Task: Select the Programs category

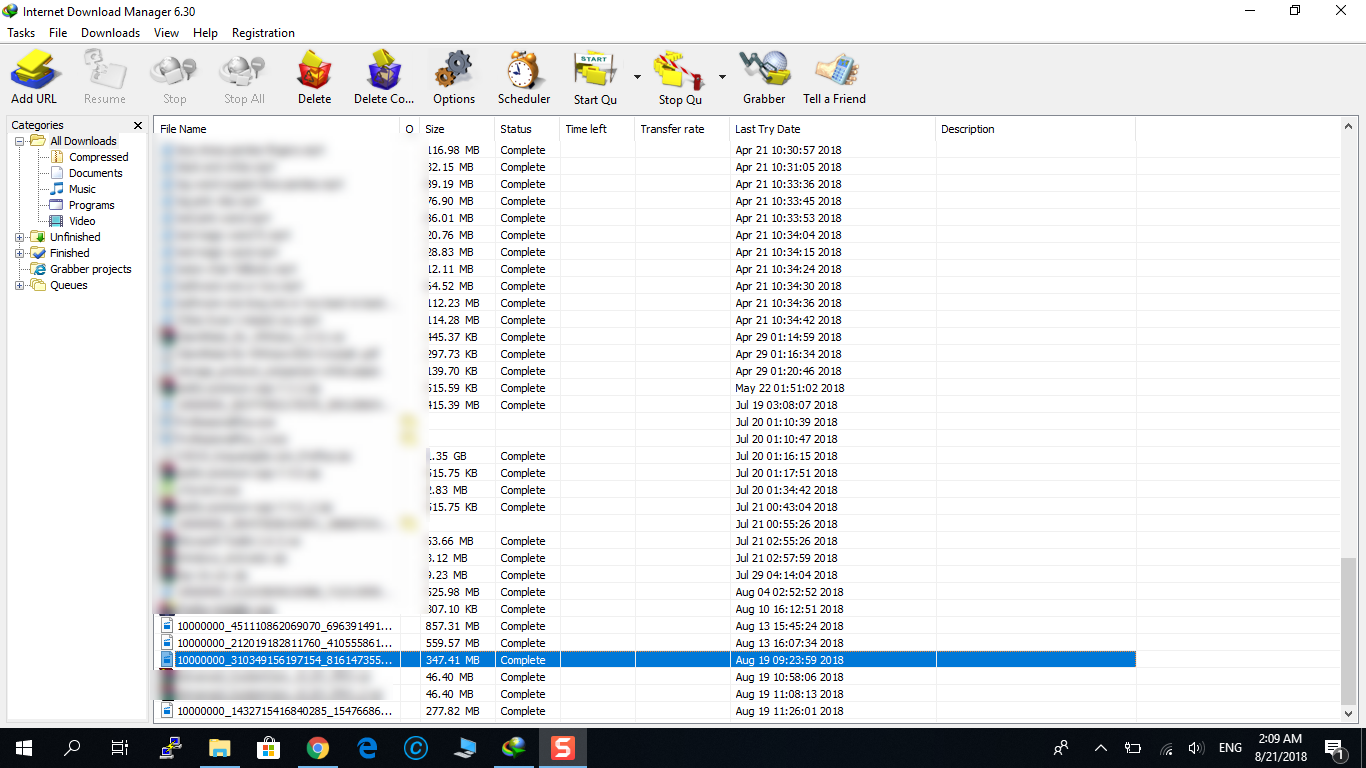Action: tap(91, 205)
